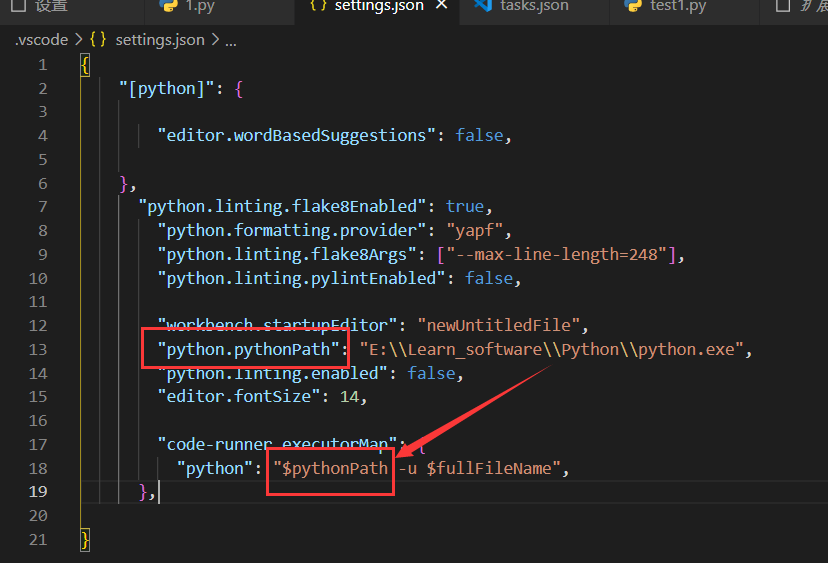
Task: Click $fullFileName on line 18
Action: (x=489, y=468)
